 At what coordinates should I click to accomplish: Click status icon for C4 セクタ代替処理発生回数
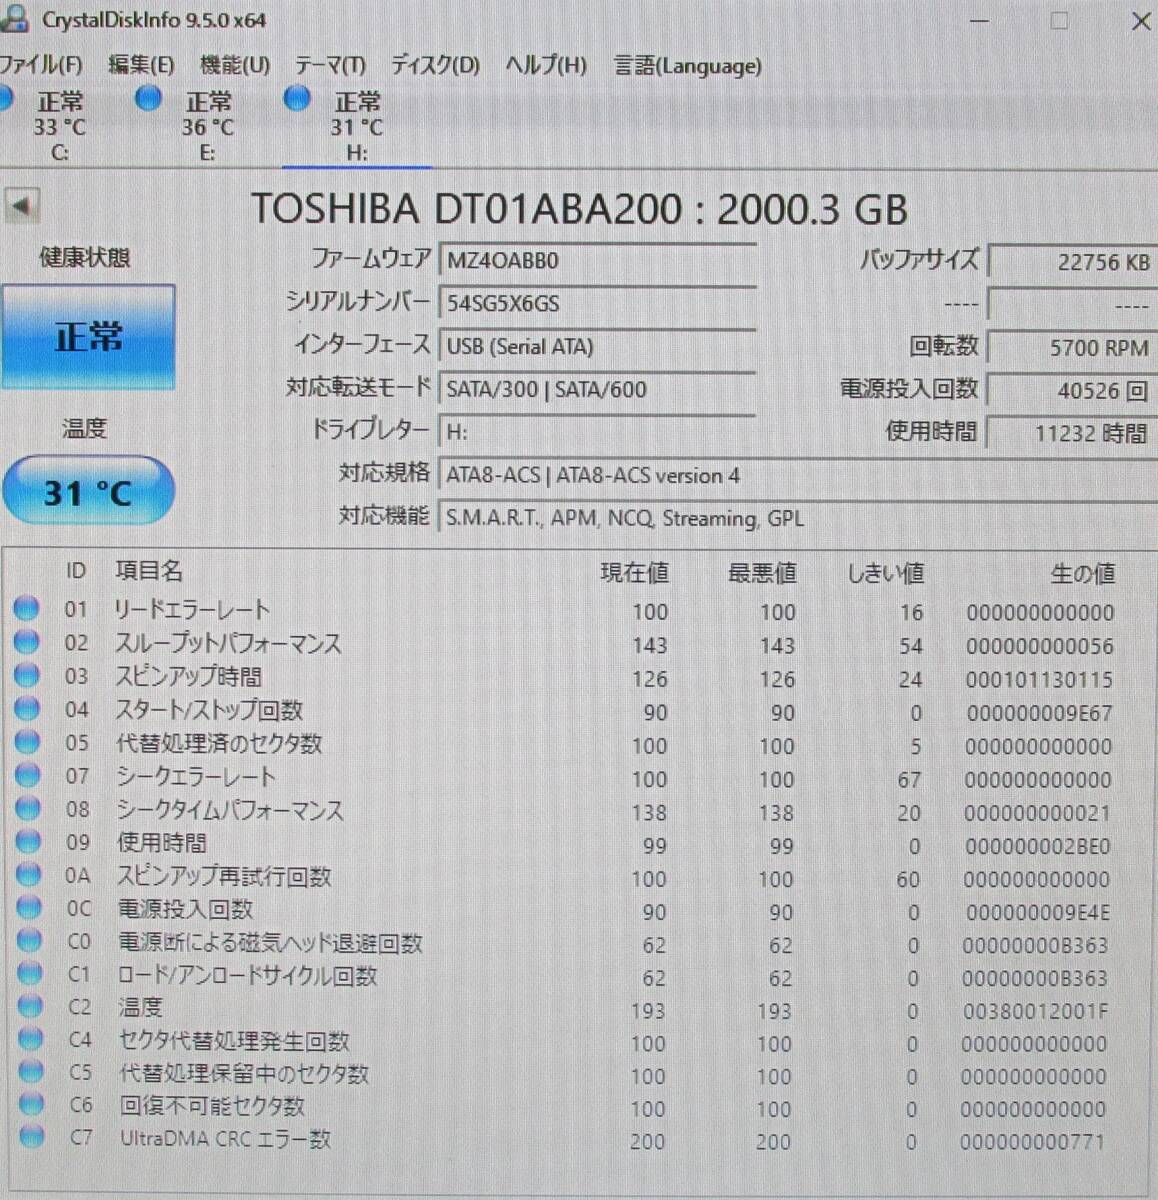[x=31, y=1039]
